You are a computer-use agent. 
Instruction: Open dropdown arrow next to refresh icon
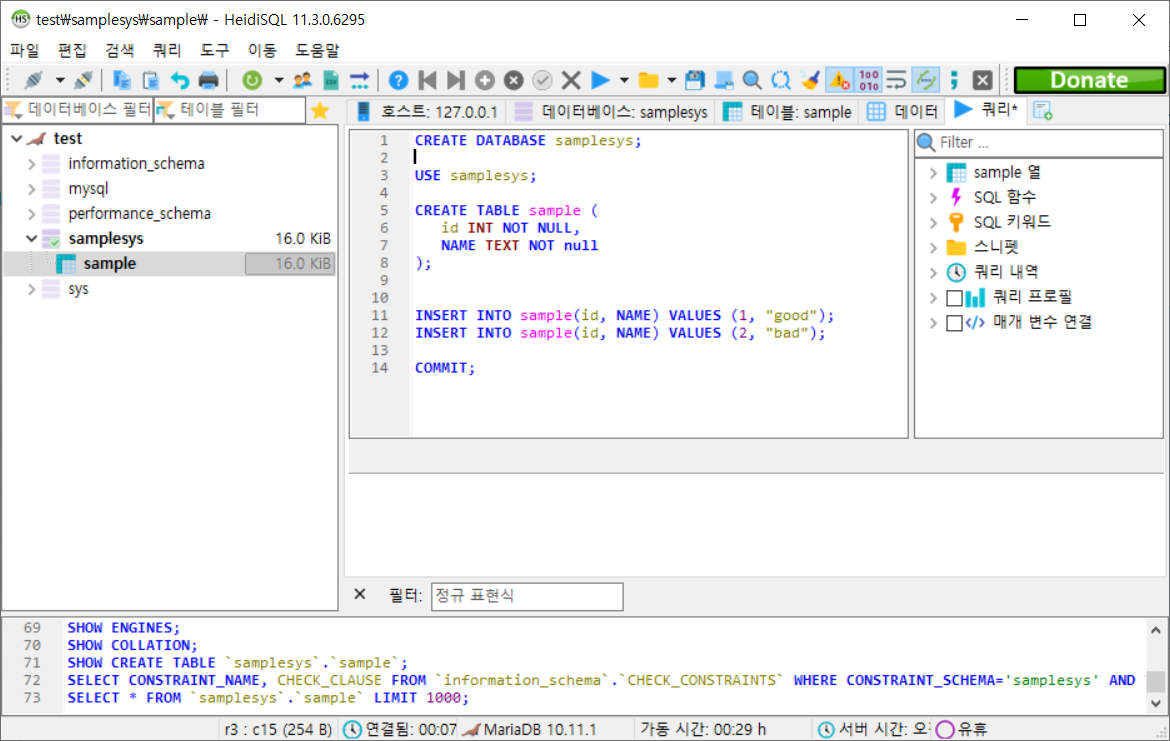click(x=278, y=80)
